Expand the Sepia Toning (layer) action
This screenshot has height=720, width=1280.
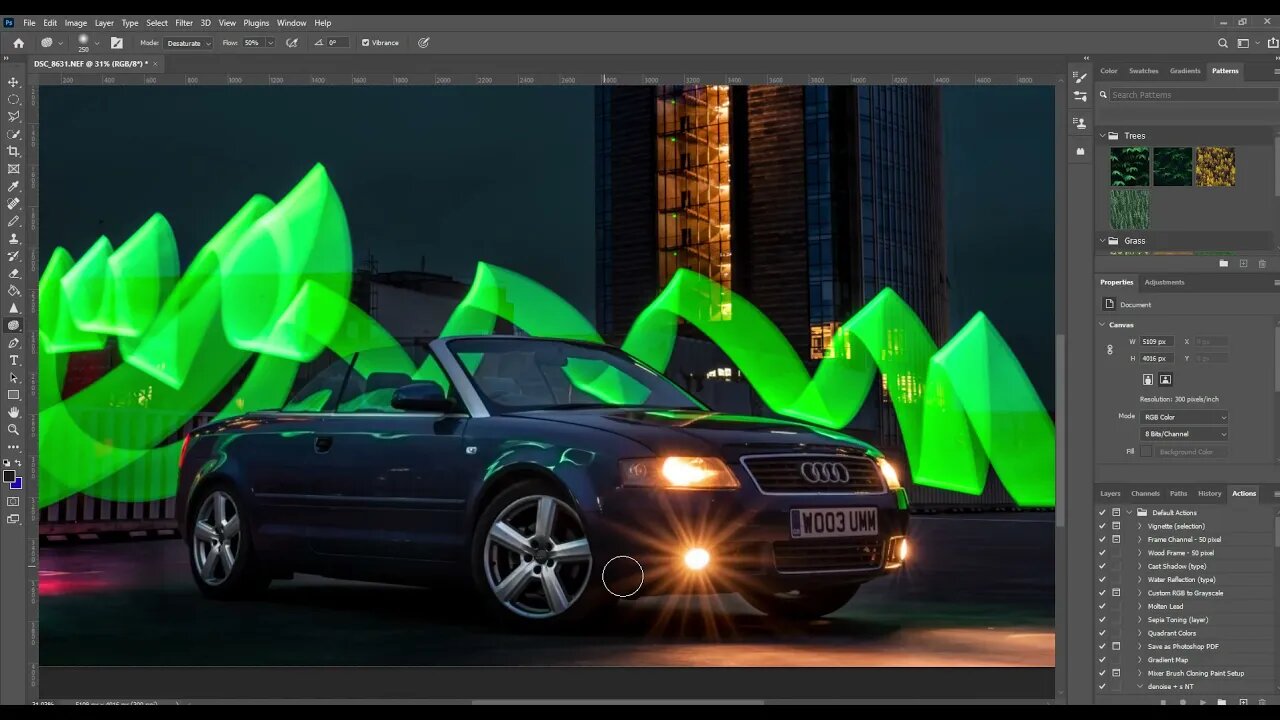tap(1140, 620)
